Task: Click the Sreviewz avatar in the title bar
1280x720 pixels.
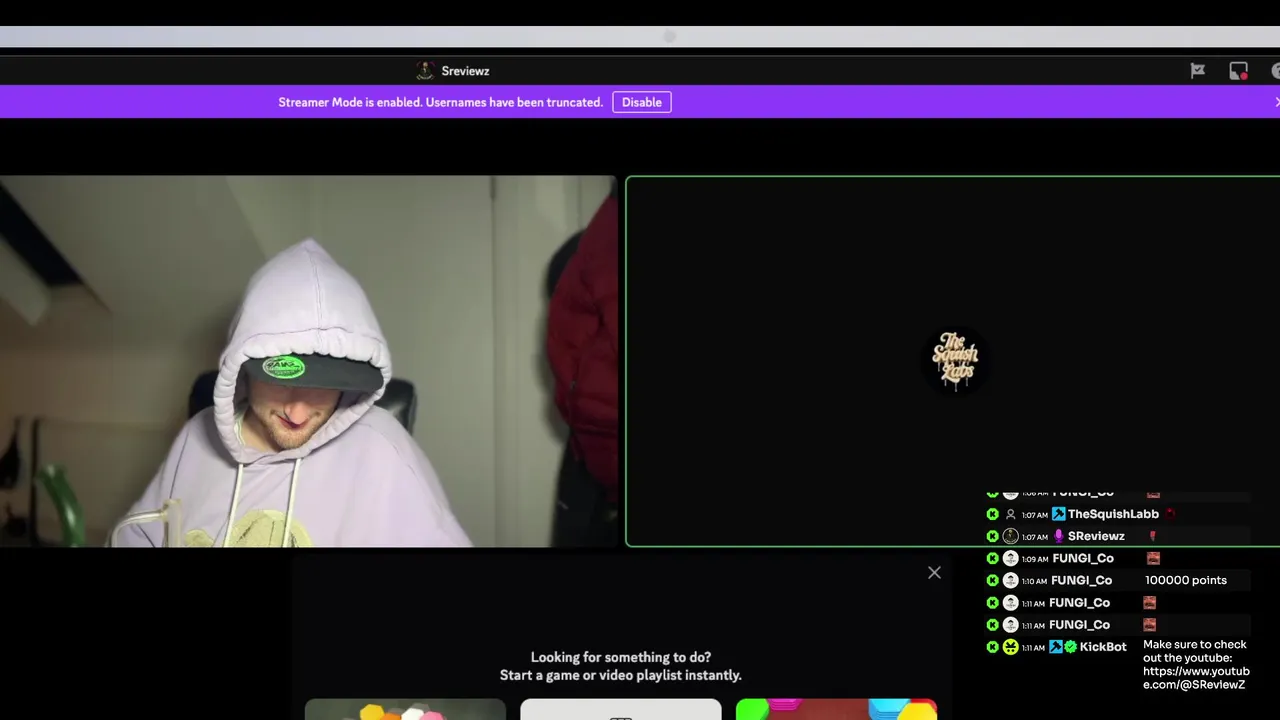Action: click(x=425, y=71)
